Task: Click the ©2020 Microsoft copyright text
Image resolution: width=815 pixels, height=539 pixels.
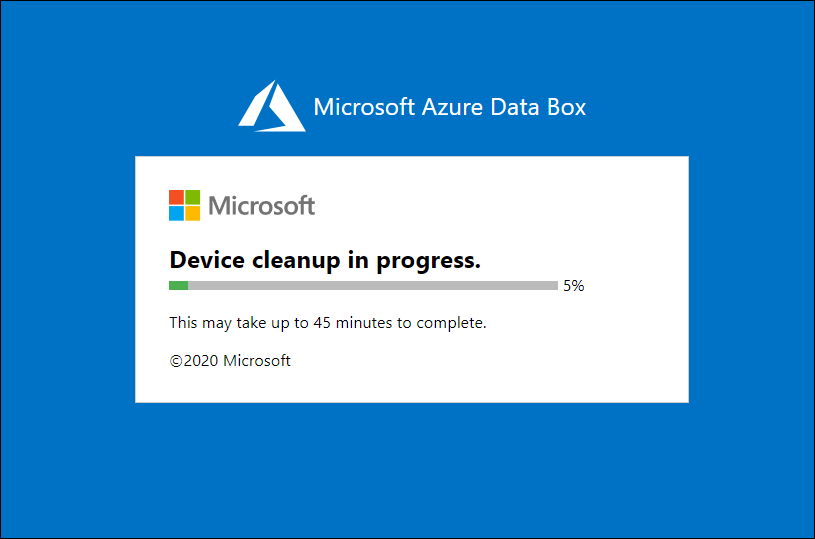Action: (x=230, y=361)
